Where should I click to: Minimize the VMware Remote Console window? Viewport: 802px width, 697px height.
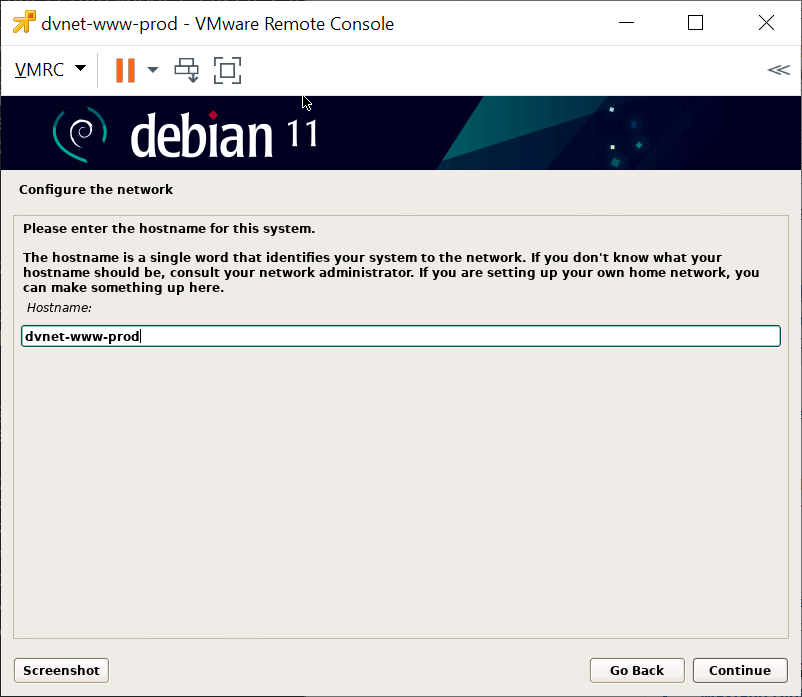[626, 23]
